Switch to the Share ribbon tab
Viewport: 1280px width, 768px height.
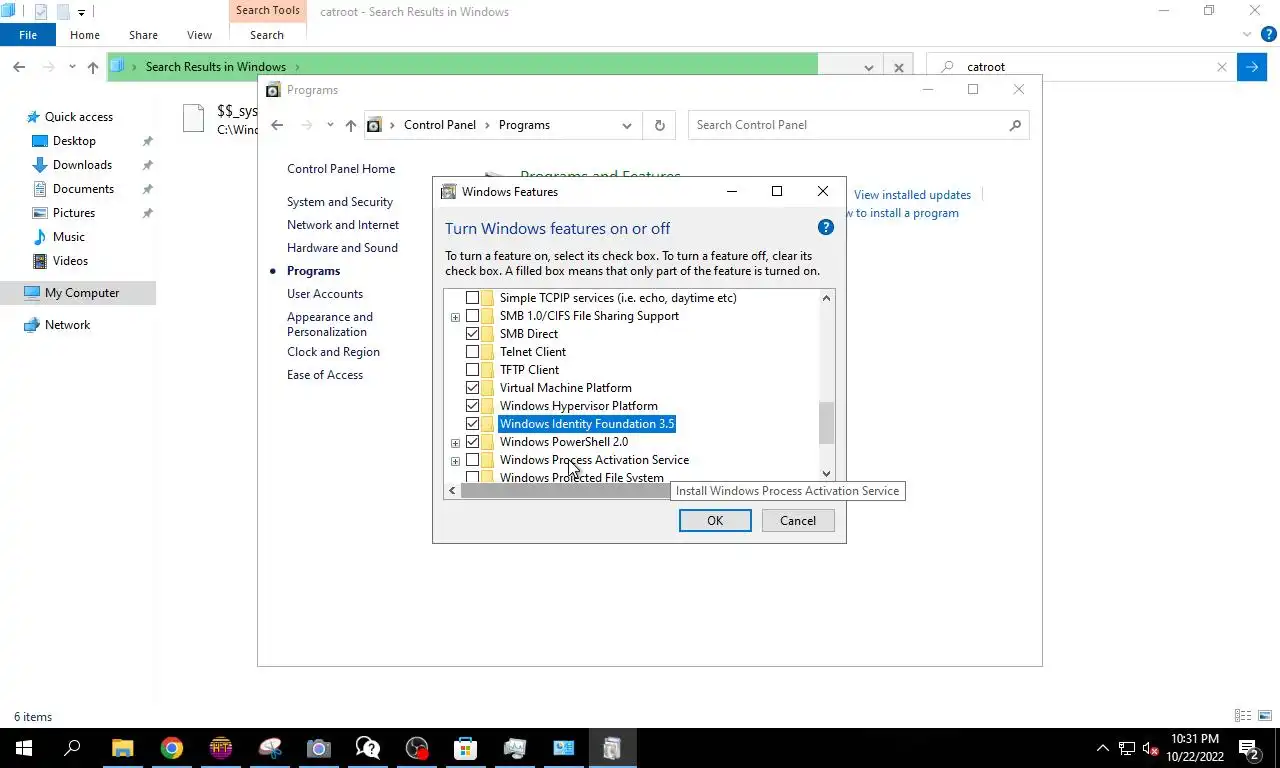pyautogui.click(x=143, y=35)
